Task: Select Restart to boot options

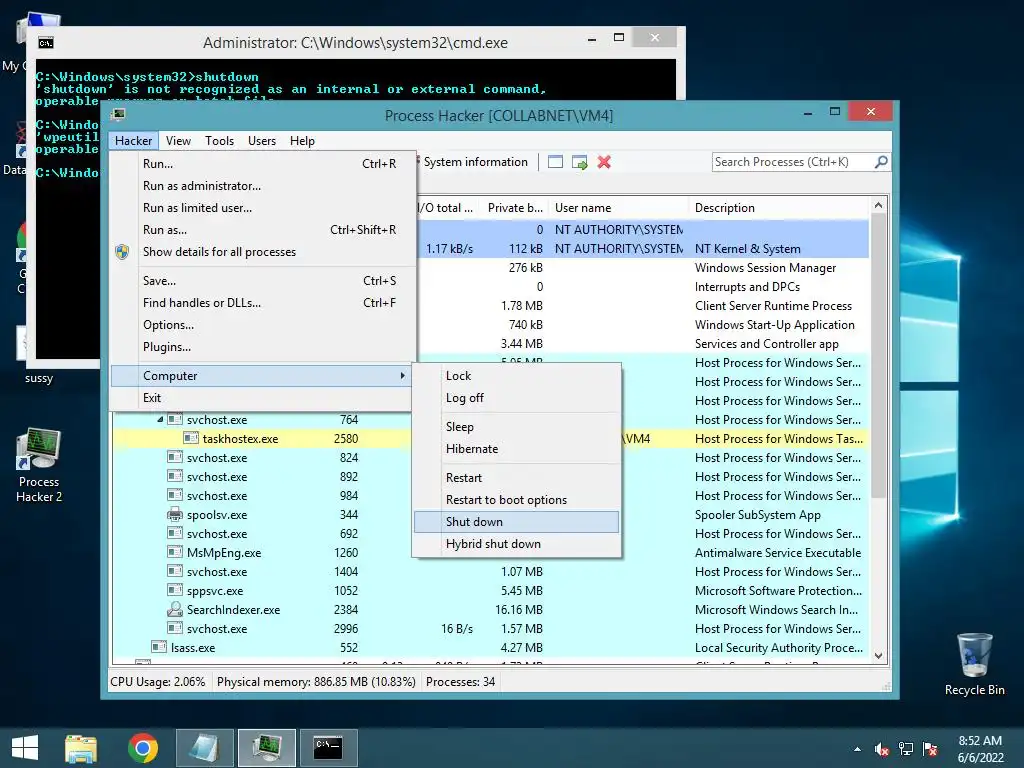Action: point(517,500)
